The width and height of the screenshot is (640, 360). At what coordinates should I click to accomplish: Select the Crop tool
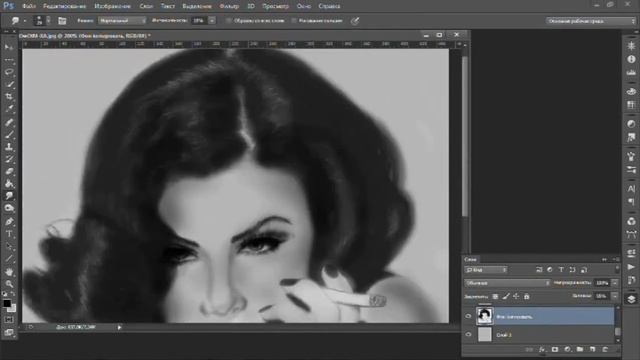[x=9, y=97]
